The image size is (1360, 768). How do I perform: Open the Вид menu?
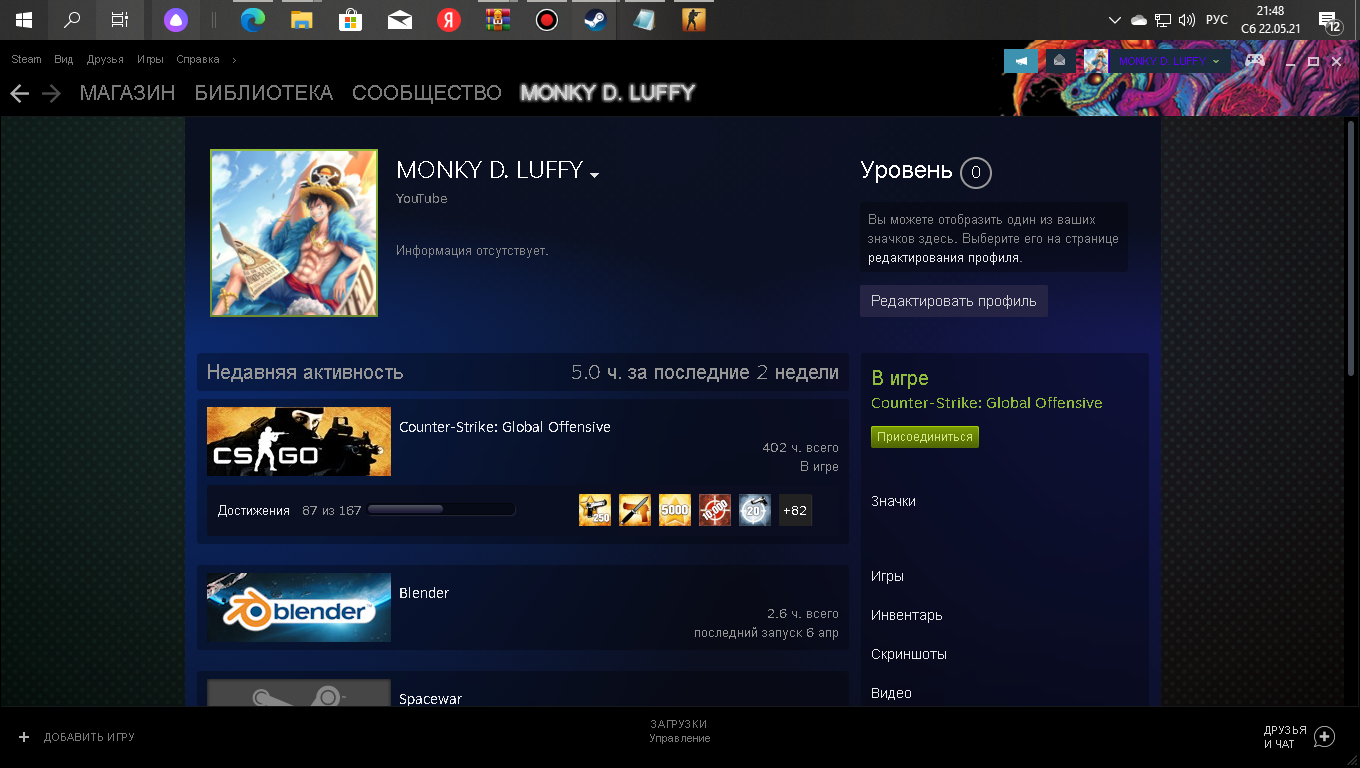pos(64,60)
